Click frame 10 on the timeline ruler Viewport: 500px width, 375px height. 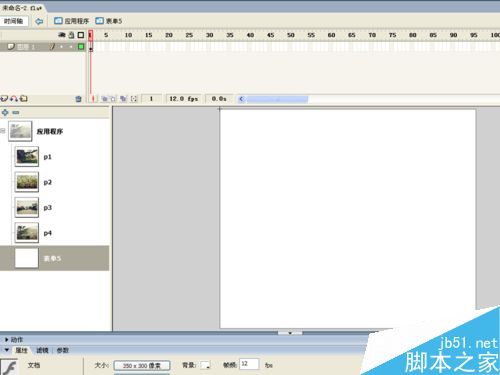[128, 35]
